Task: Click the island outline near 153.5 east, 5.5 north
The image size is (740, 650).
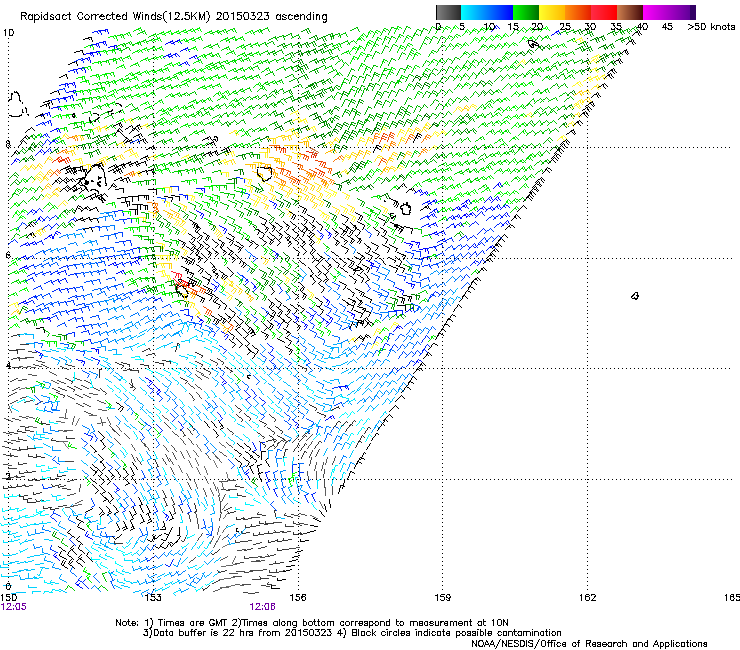Action: [182, 290]
